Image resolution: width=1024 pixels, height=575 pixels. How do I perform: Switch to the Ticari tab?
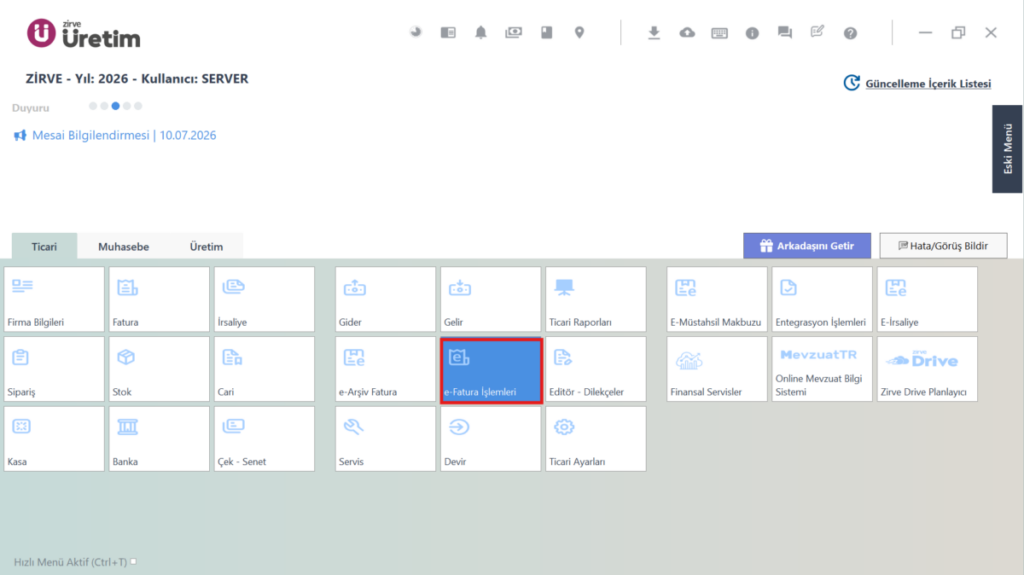(x=44, y=246)
